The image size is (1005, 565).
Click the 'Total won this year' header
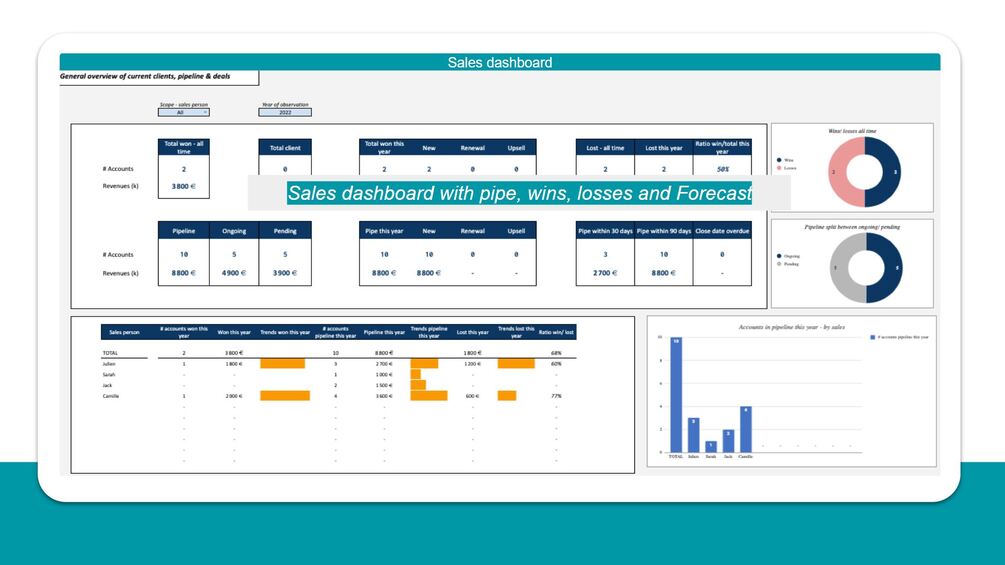384,147
